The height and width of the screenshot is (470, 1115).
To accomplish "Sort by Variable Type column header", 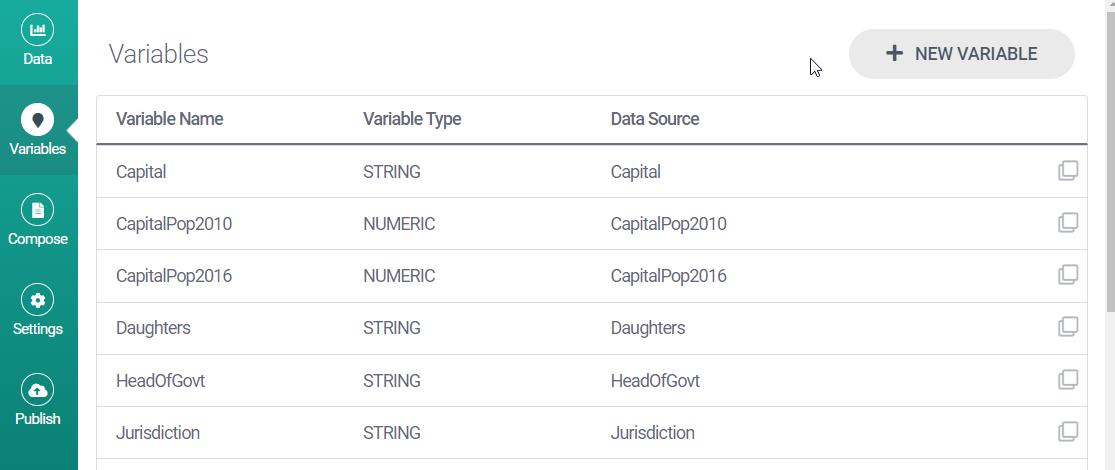I will [x=412, y=119].
